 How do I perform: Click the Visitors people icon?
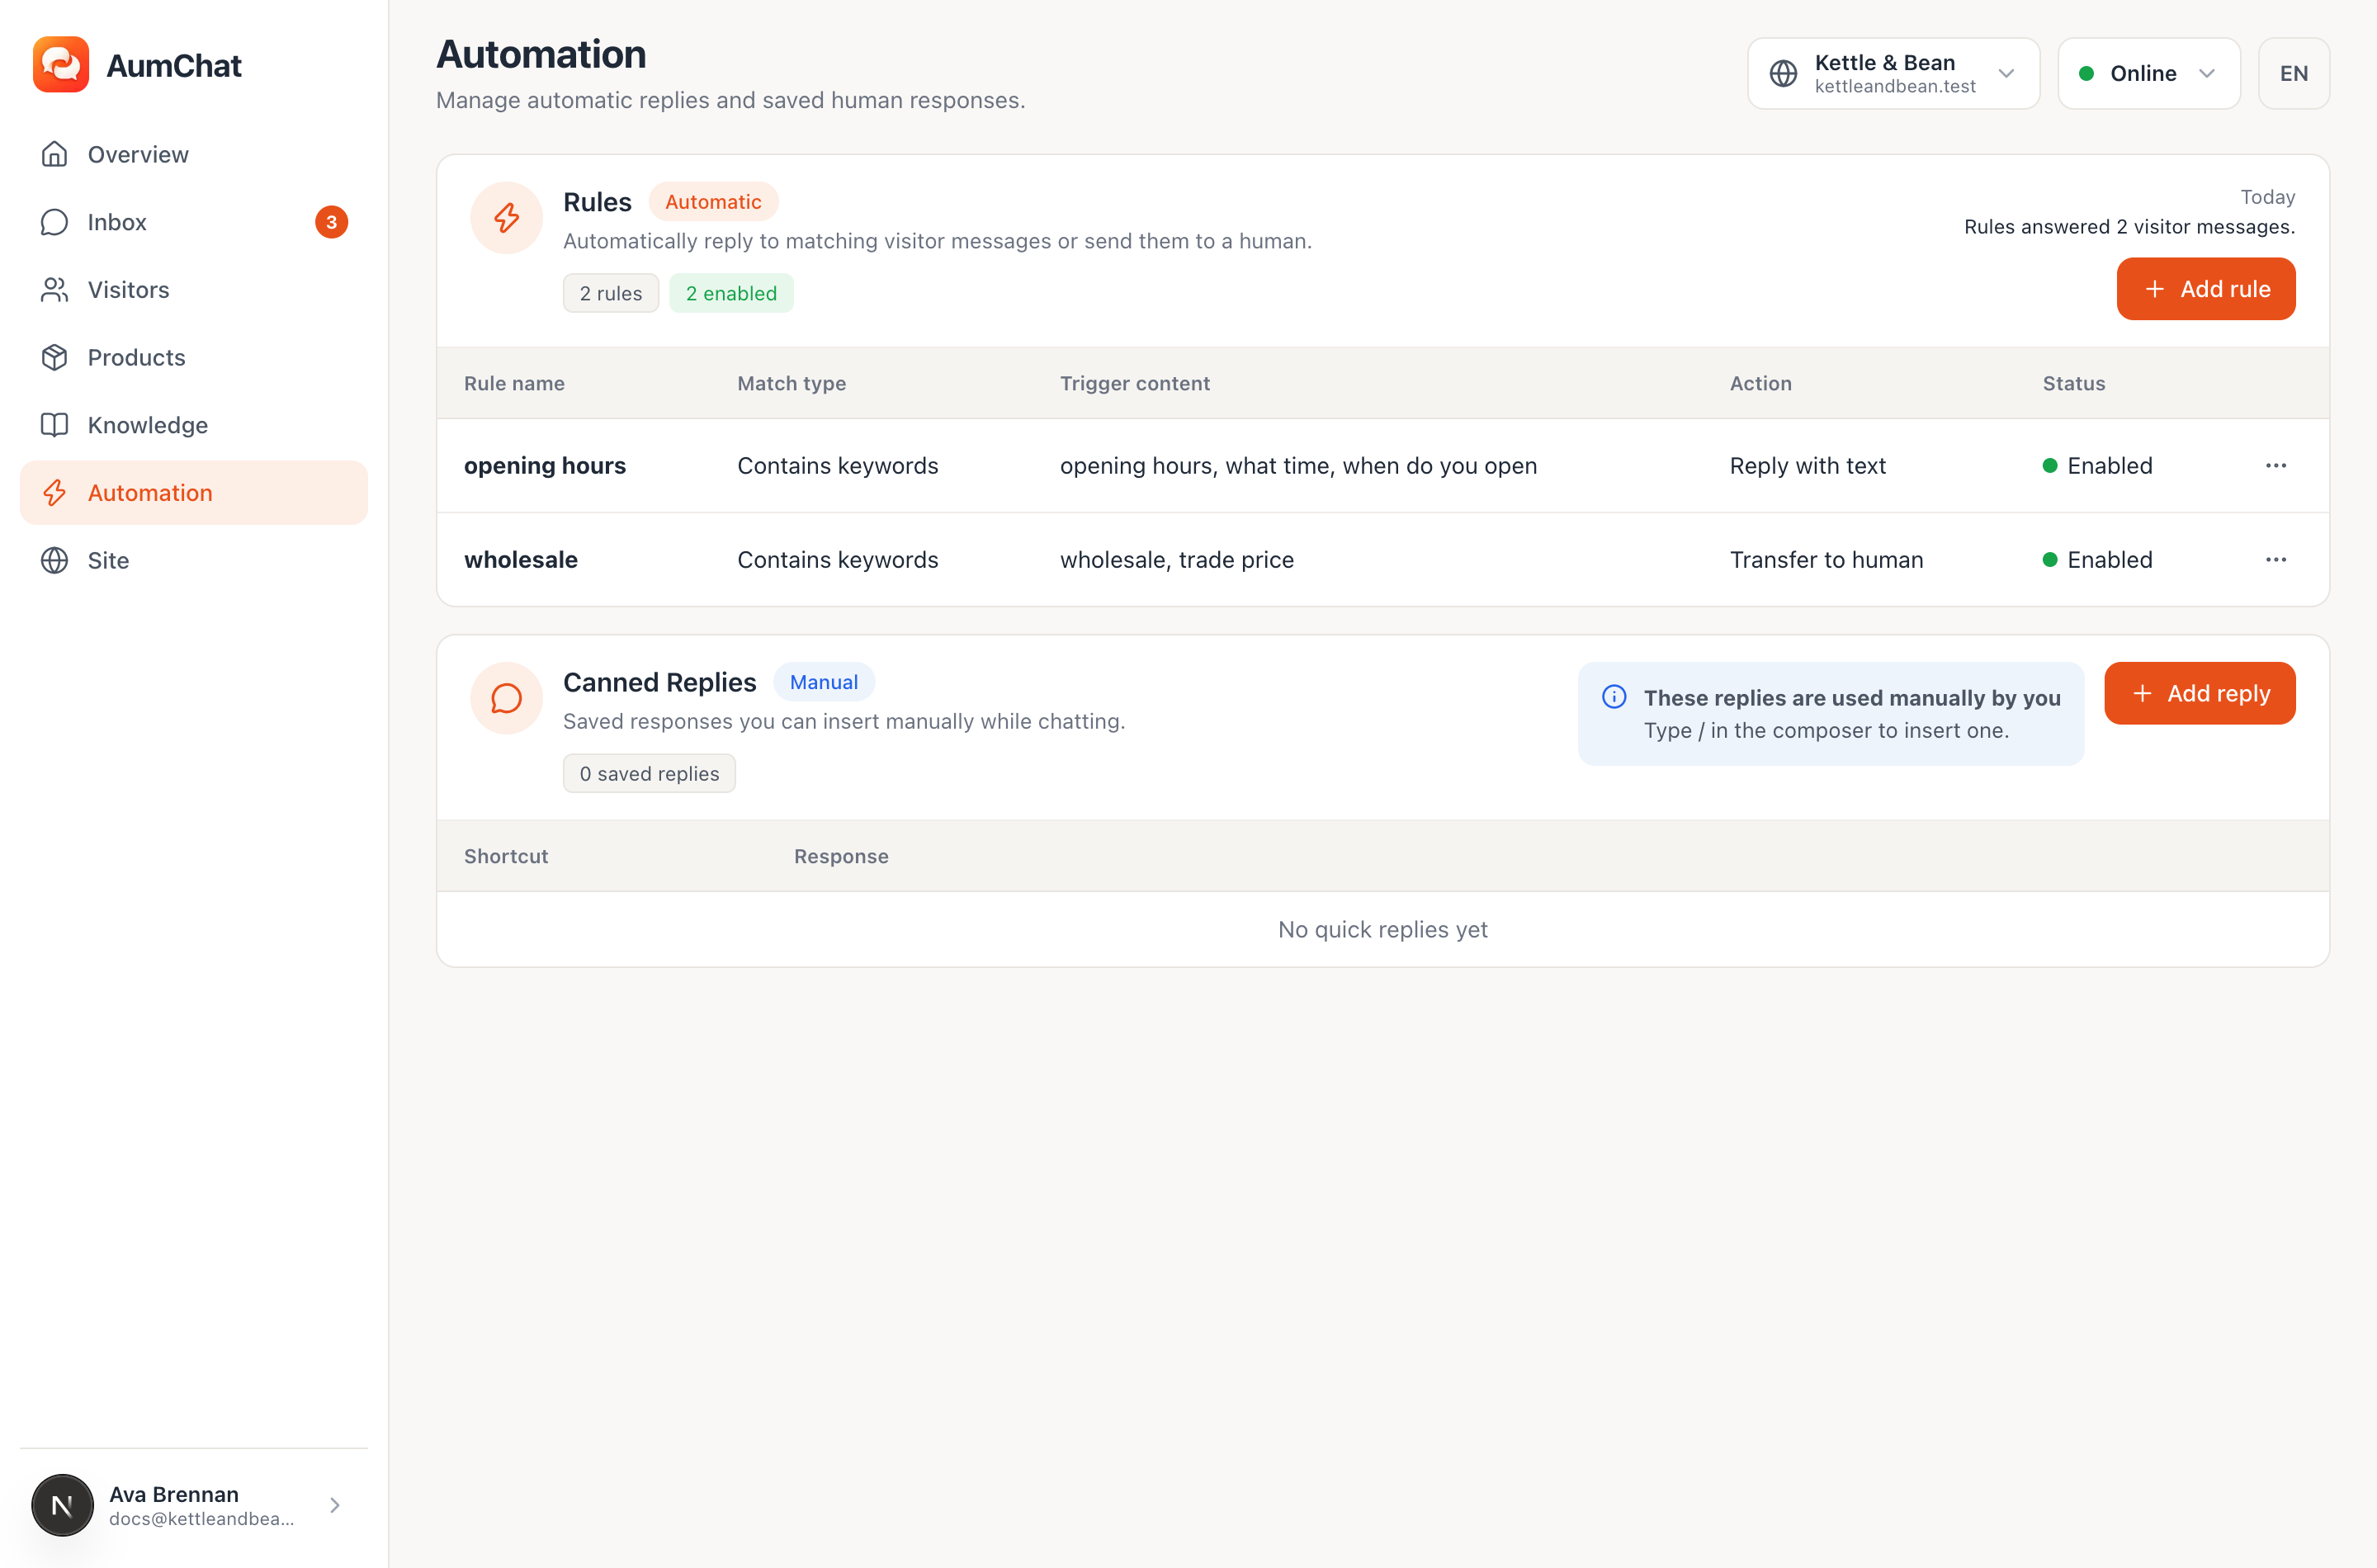54,290
